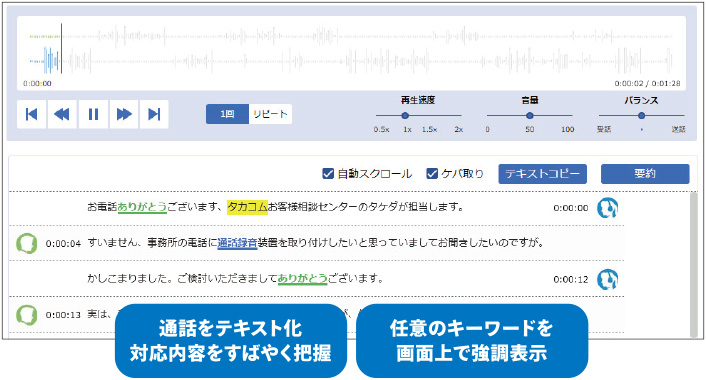Viewport: 706px width, 380px height.
Task: Rewind the call playback
Action: 62,114
